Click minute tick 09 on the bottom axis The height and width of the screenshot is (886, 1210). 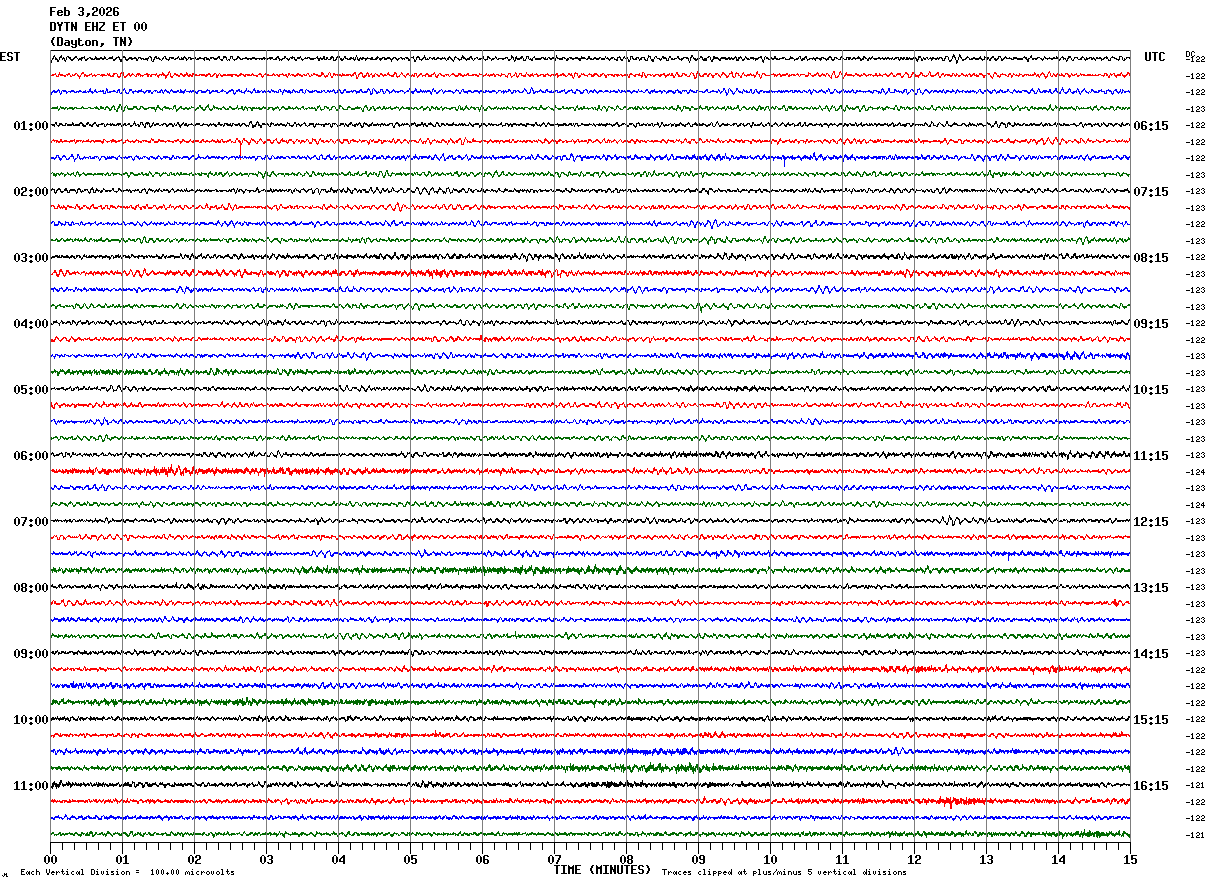[698, 859]
